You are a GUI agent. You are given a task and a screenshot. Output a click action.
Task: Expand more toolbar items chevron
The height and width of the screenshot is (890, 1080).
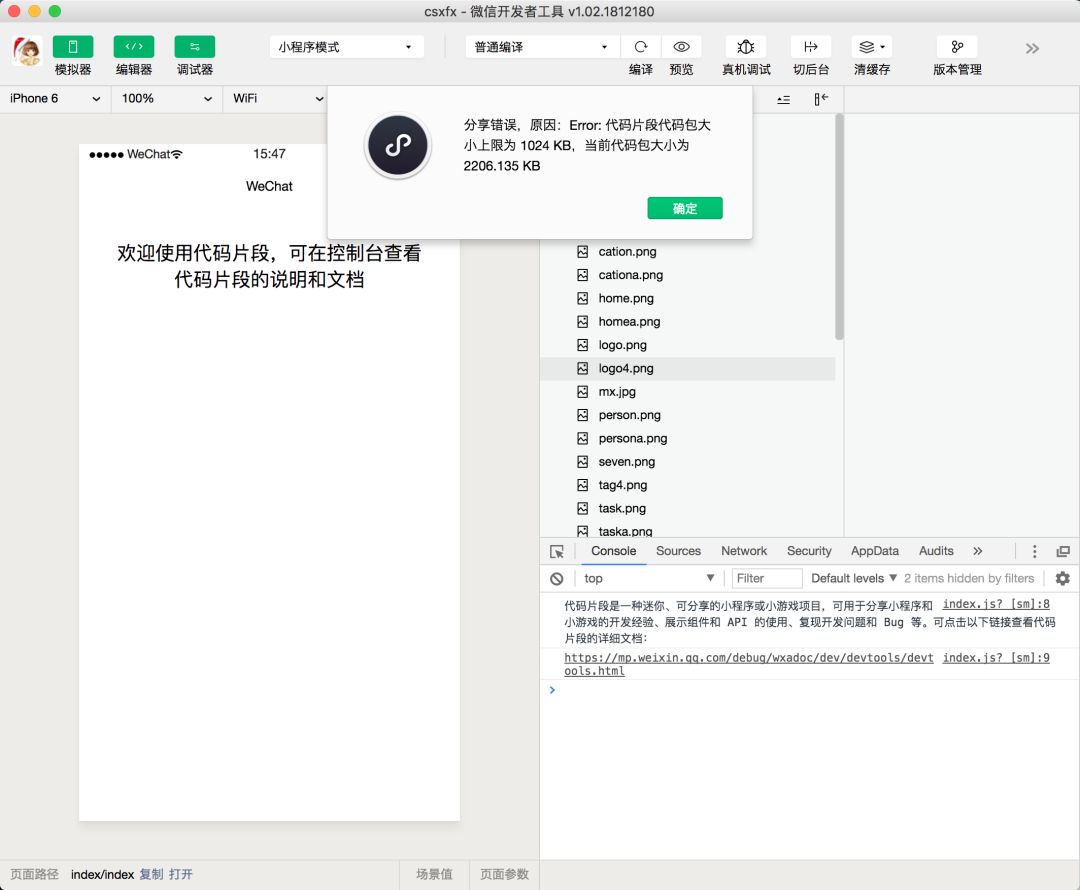pos(1032,48)
